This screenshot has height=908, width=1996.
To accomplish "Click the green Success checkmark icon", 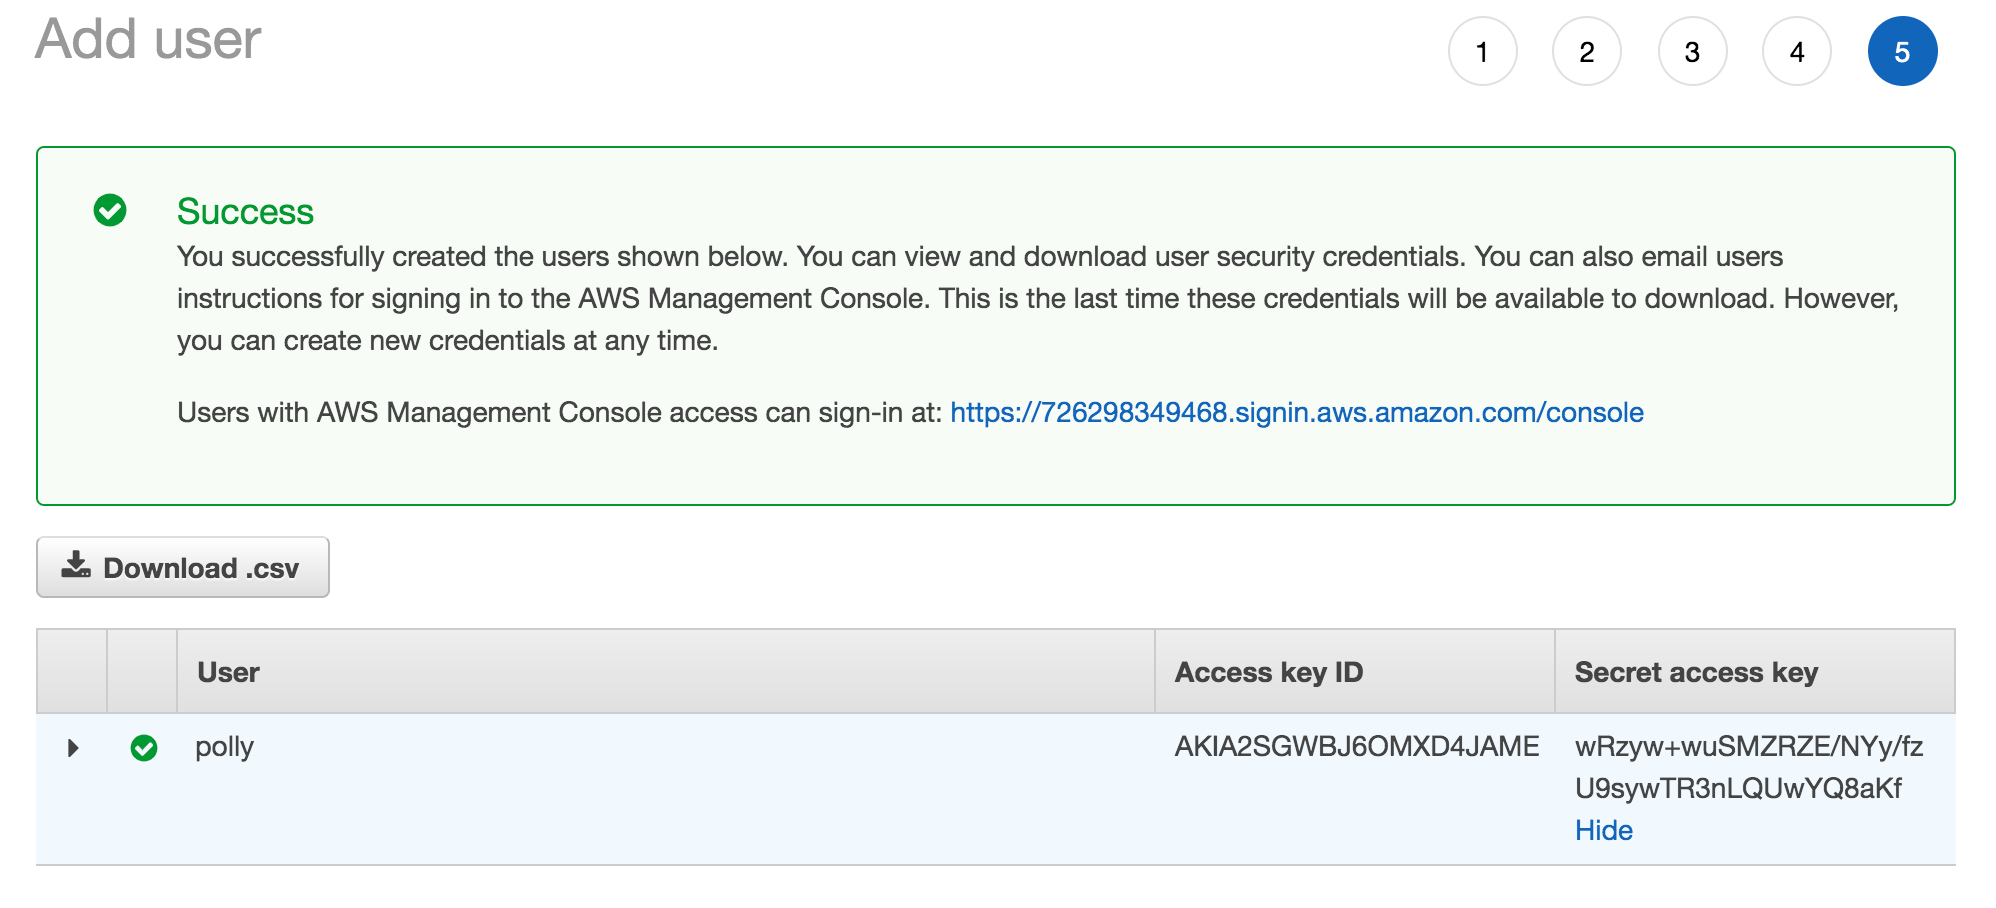I will point(110,210).
